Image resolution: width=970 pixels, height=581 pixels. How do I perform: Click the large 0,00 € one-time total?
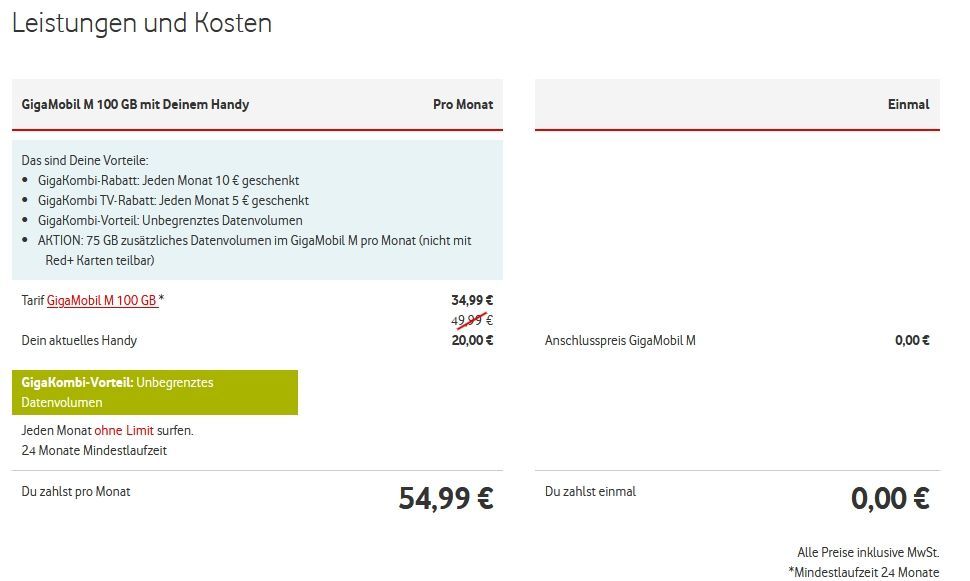coord(890,498)
